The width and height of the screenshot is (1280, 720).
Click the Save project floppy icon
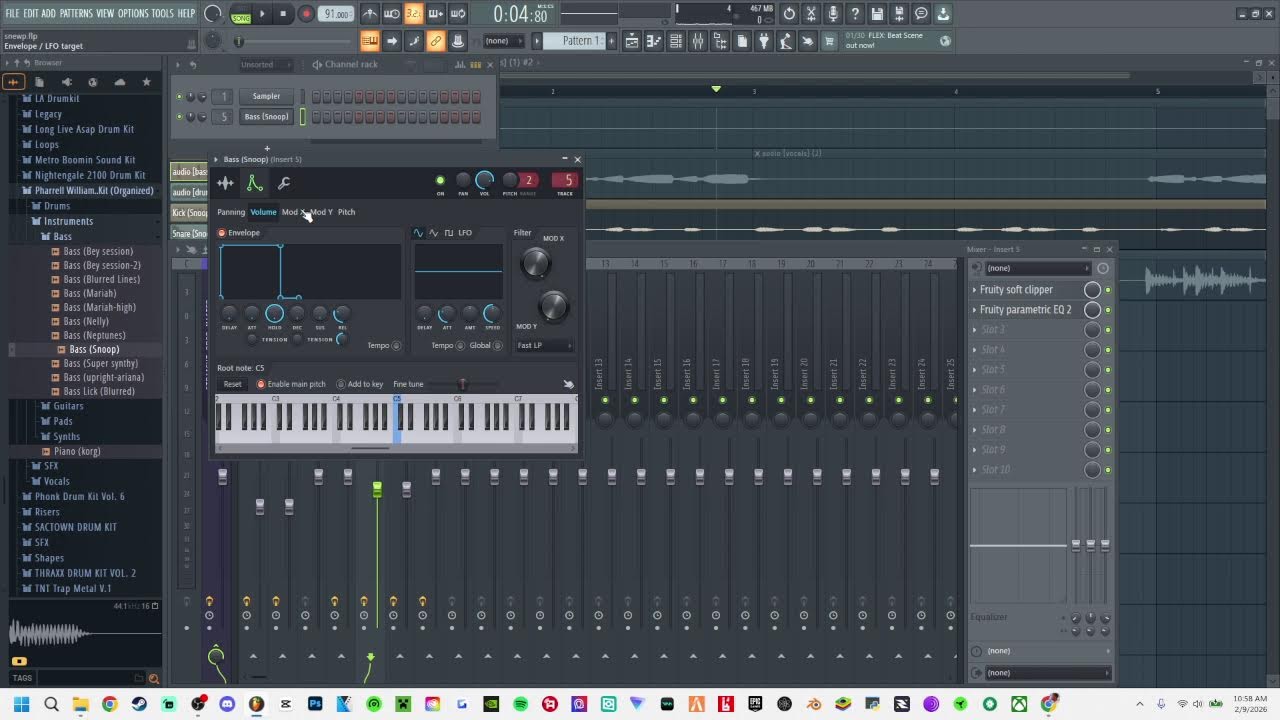[x=877, y=14]
